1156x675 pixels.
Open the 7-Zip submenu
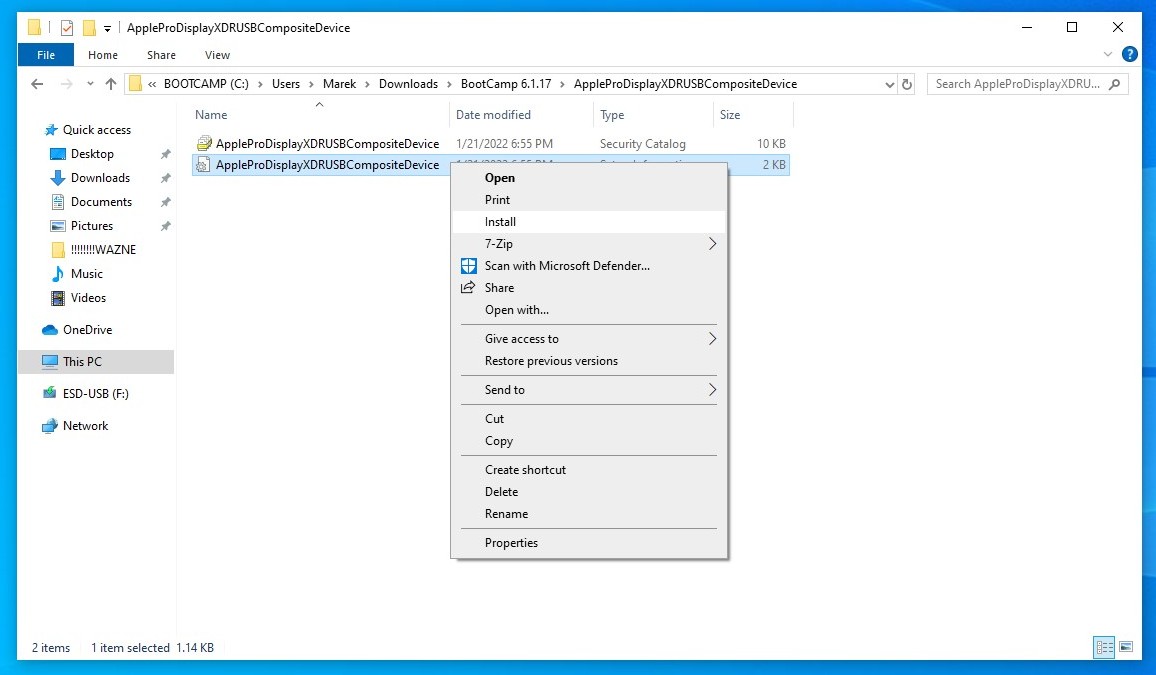coord(588,244)
